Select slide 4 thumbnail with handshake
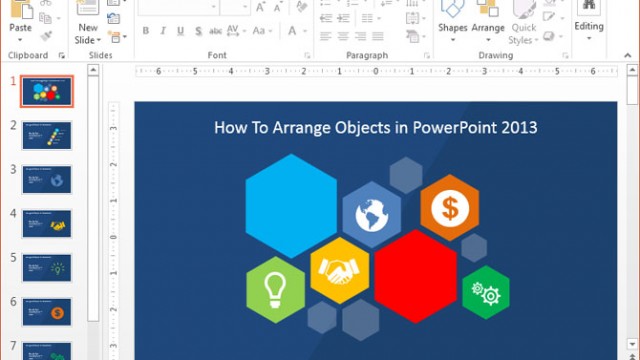The image size is (640, 360). [47, 224]
